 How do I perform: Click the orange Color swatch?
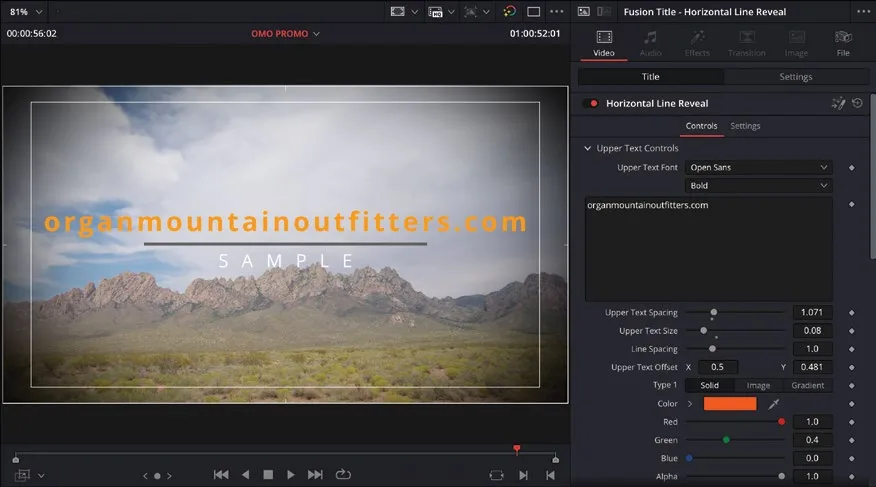pos(730,404)
